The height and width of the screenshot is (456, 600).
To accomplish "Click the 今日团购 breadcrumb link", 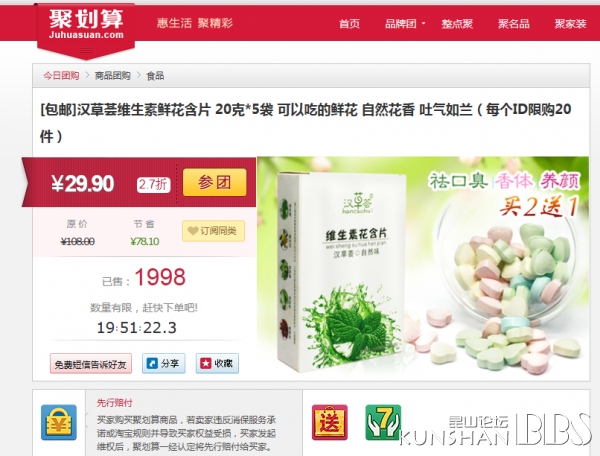I will coord(61,75).
